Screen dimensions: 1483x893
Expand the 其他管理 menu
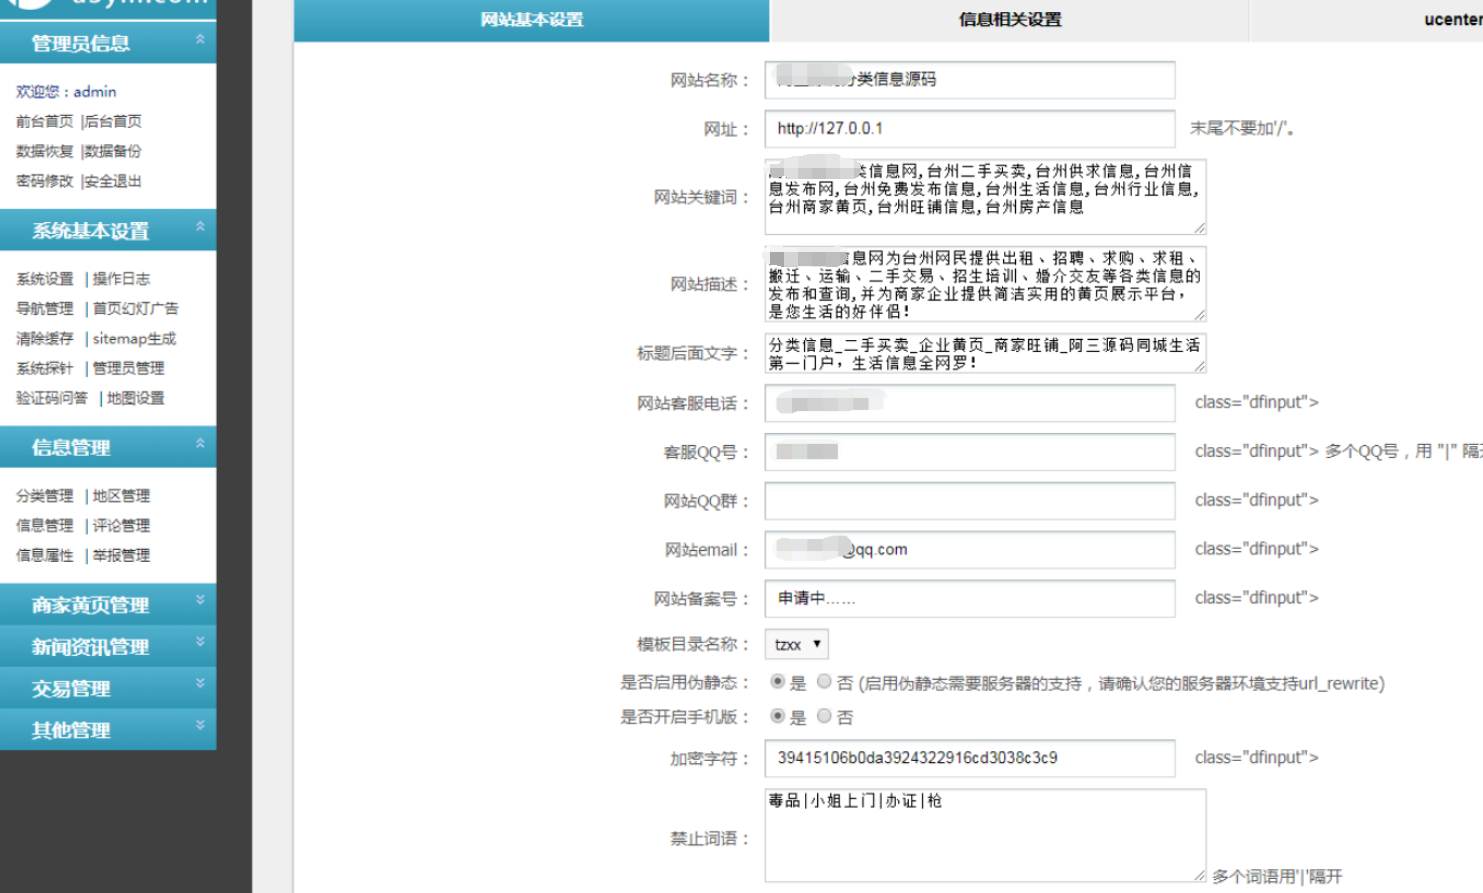[x=108, y=730]
